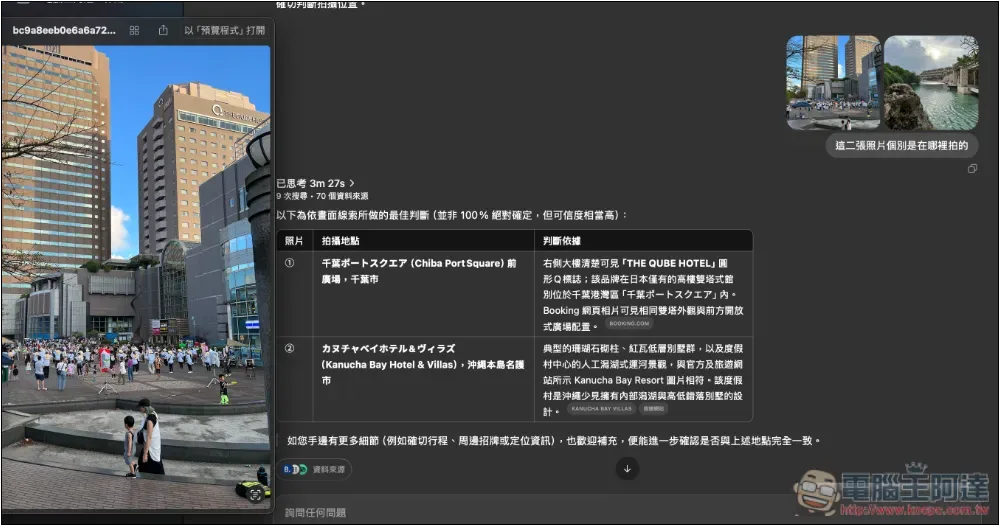This screenshot has width=1000, height=526.
Task: Expand the 已思考 3m 27s thinking details
Action: [316, 183]
